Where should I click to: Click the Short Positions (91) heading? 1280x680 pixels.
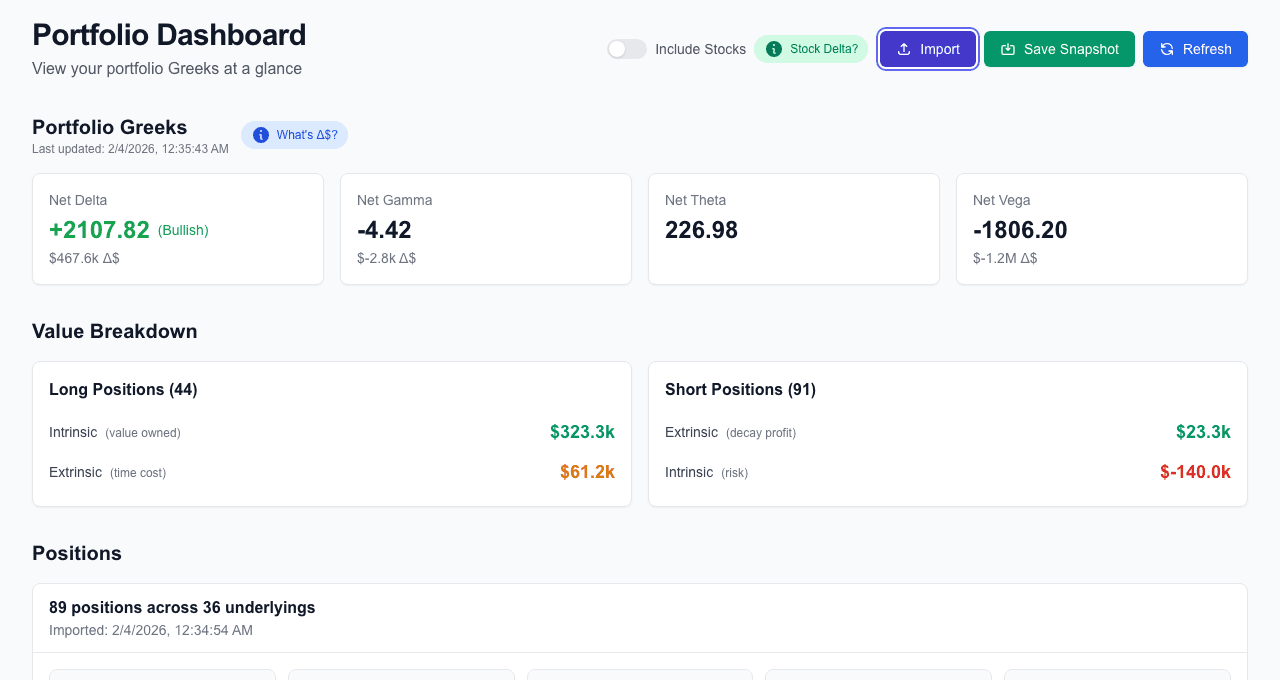(x=740, y=389)
